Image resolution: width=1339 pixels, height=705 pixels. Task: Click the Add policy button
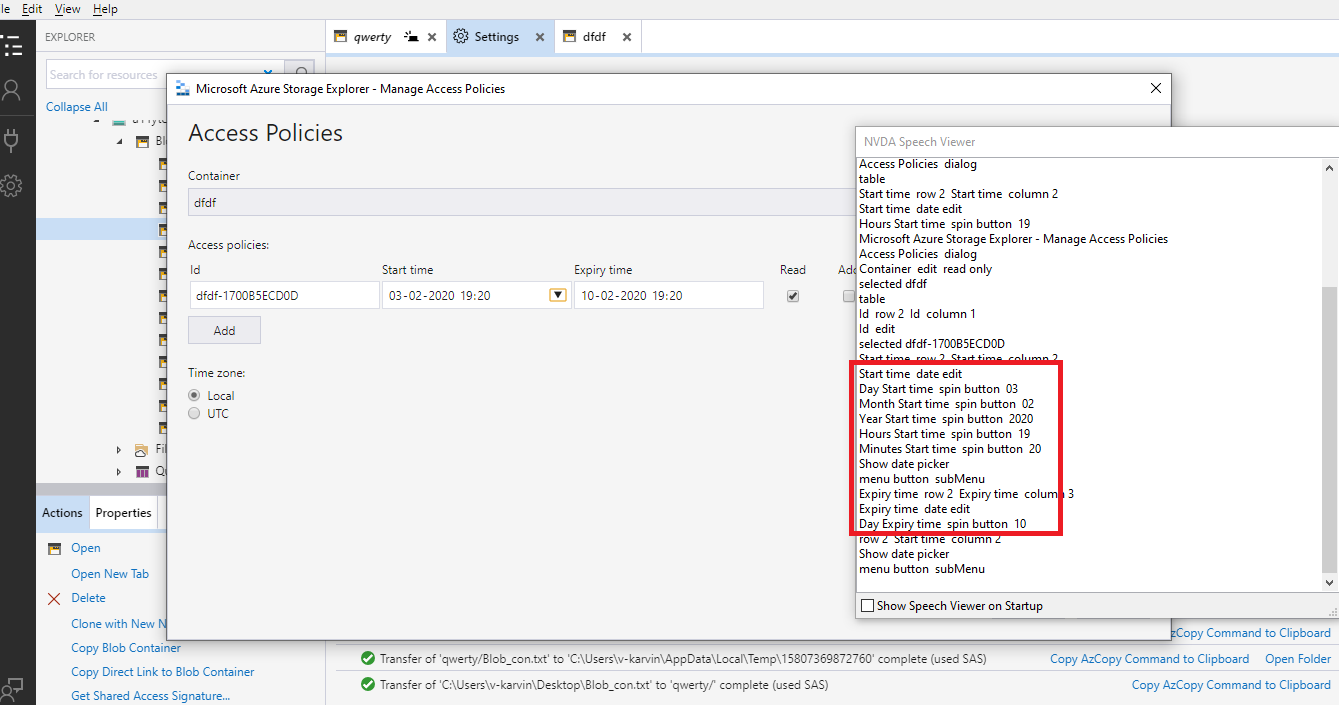[224, 330]
